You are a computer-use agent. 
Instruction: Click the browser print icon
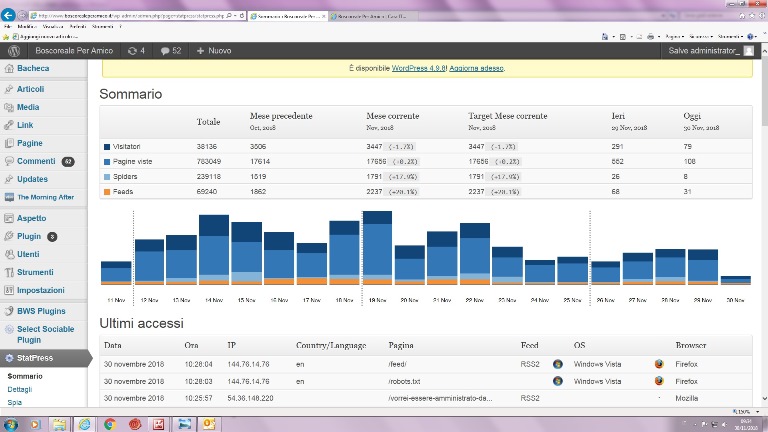[x=650, y=37]
